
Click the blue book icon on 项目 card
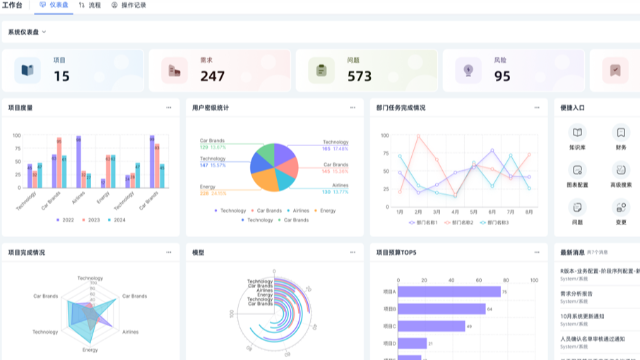point(27,70)
